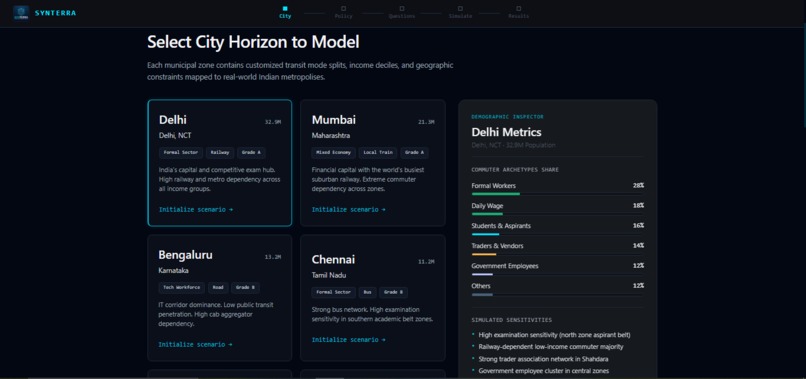The height and width of the screenshot is (379, 806).
Task: Click the 21.3M population on Mumbai card
Action: click(x=426, y=122)
